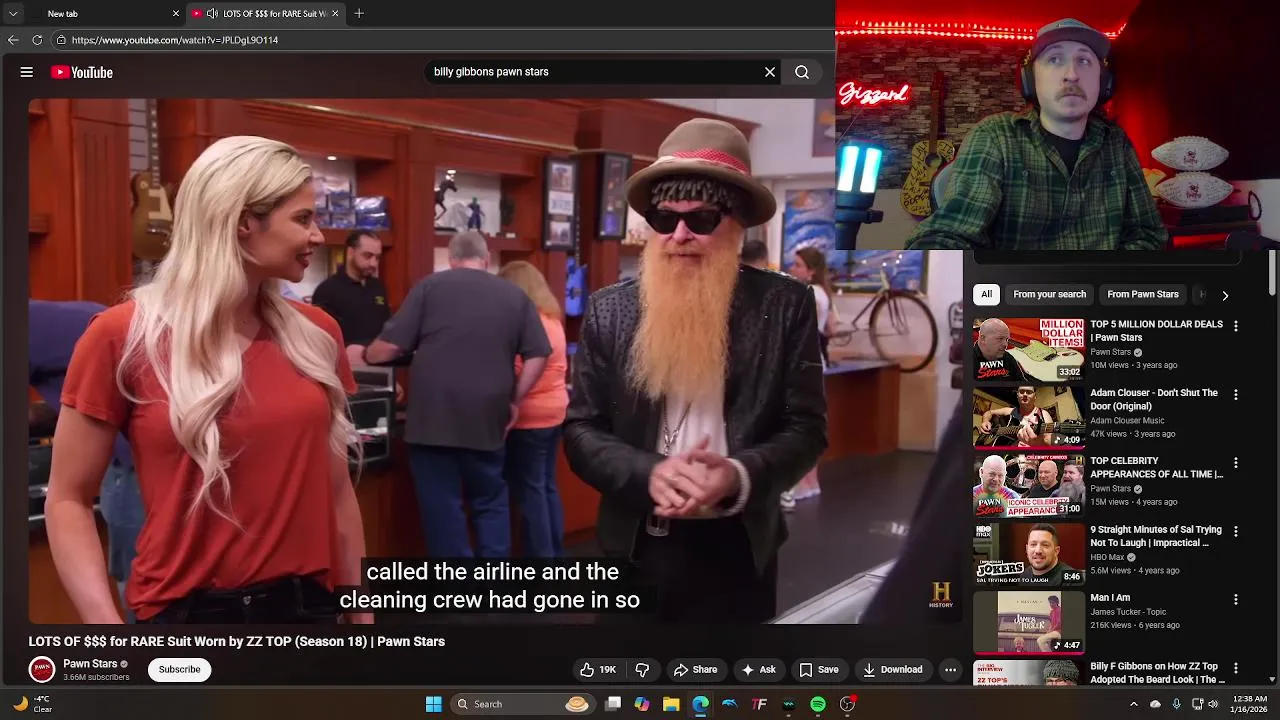Close the LOTS OF $$$ YouTube tab
This screenshot has height=720, width=1280.
click(335, 14)
